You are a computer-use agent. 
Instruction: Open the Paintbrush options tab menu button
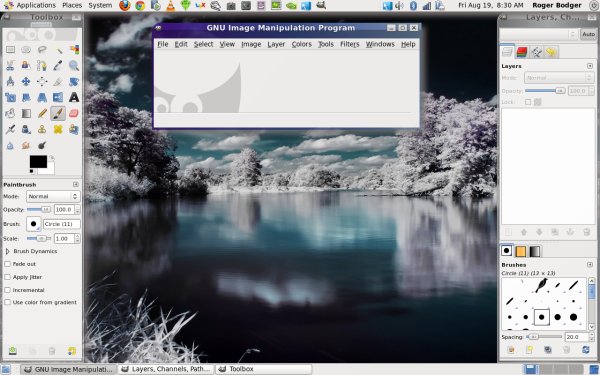click(x=76, y=184)
